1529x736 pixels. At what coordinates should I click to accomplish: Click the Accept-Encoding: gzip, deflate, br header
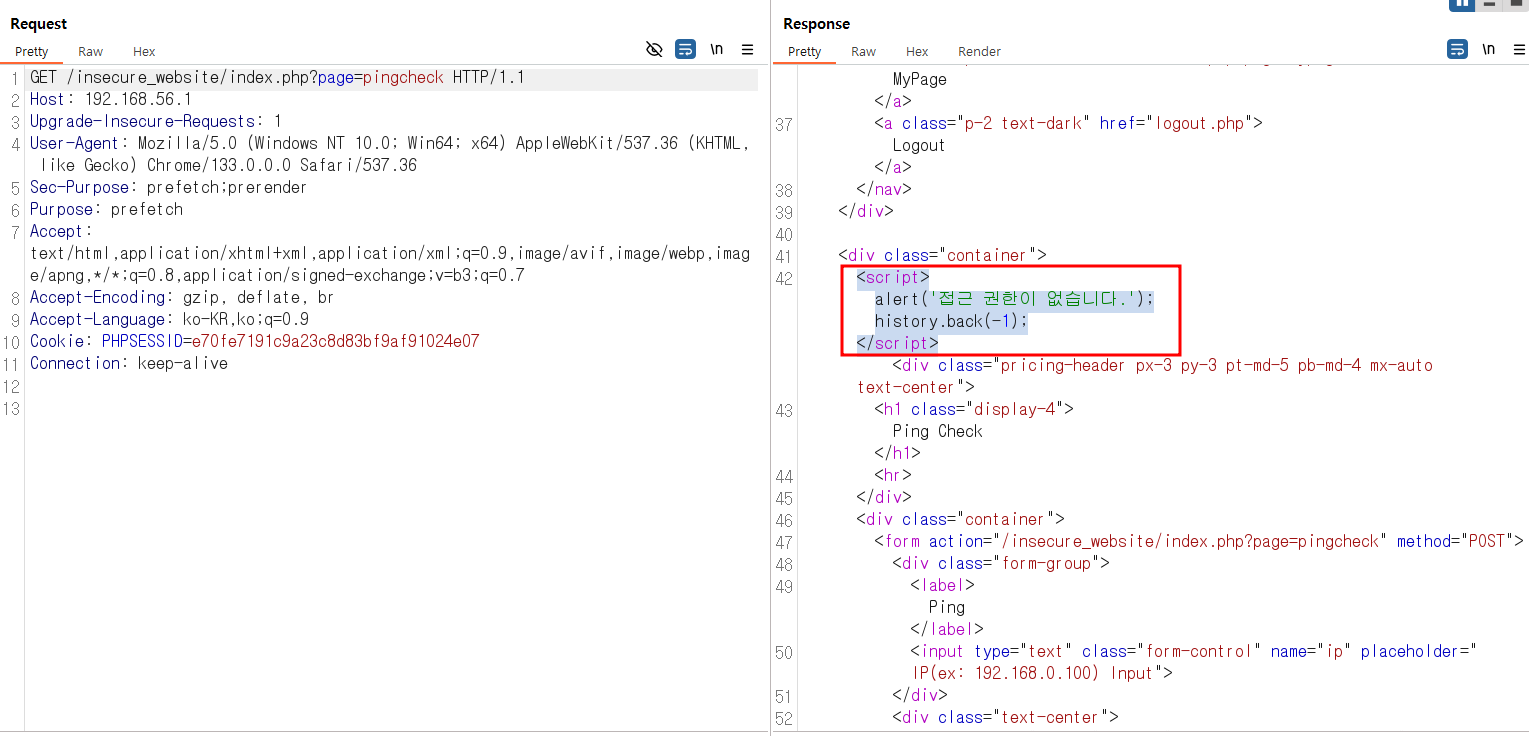click(x=182, y=297)
